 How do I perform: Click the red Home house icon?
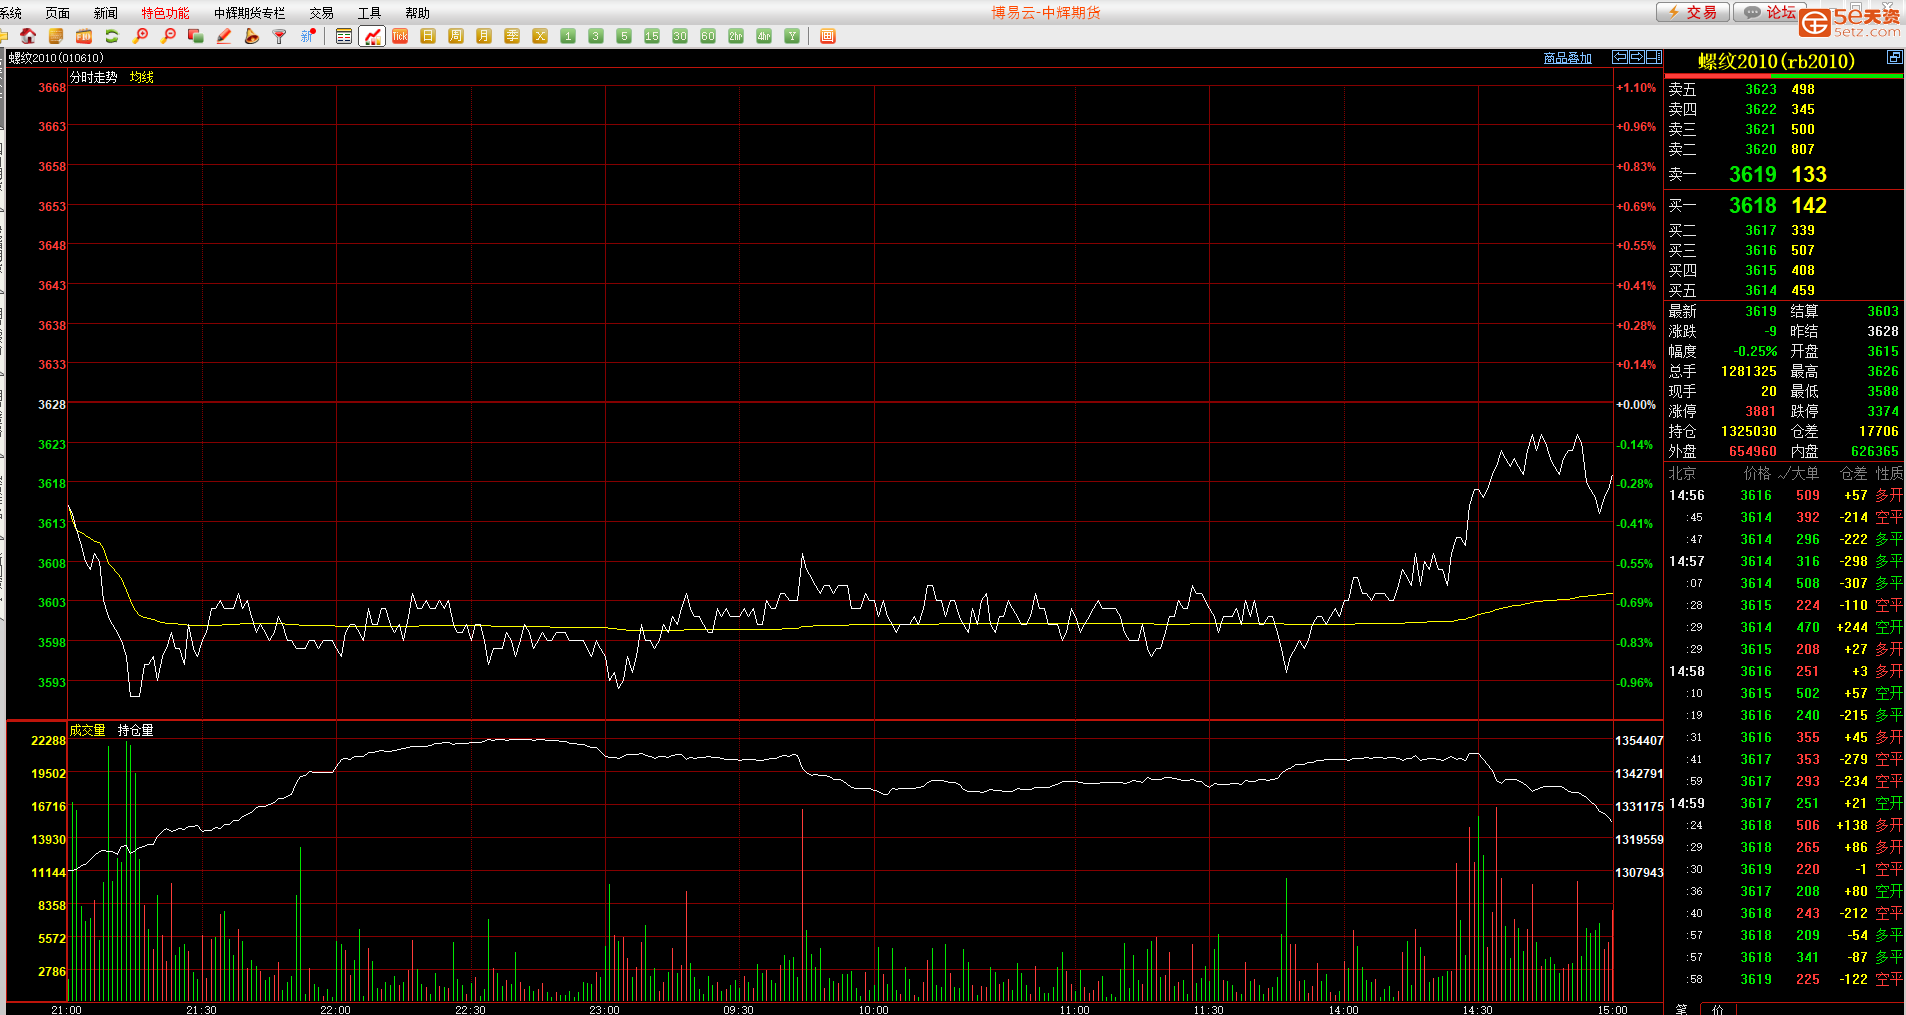[x=28, y=36]
